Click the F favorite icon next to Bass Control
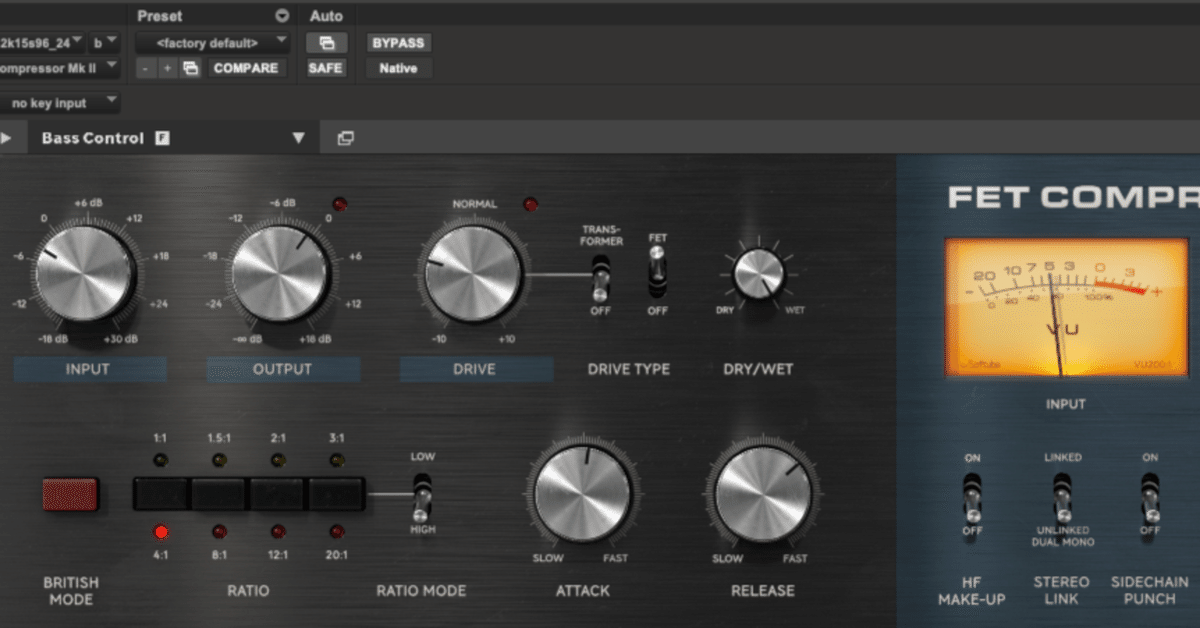 point(162,138)
